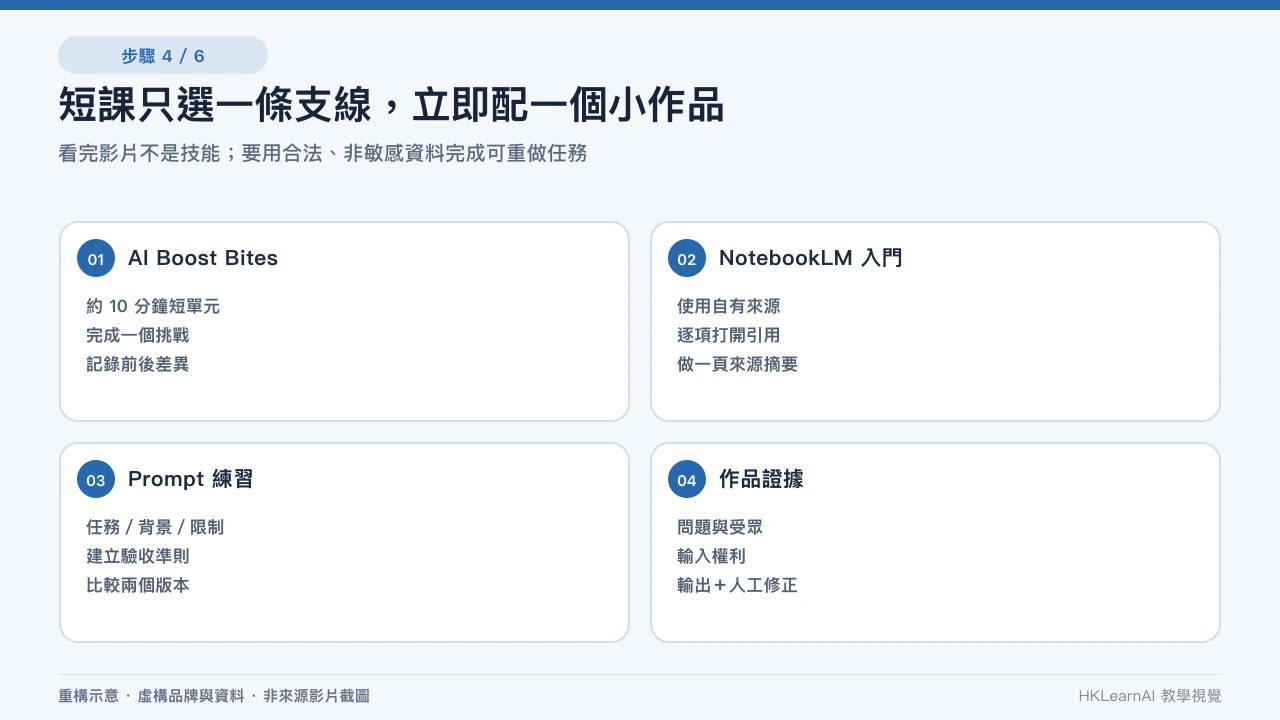Click the line 輸入權利
Viewport: 1280px width, 720px height.
pos(711,556)
